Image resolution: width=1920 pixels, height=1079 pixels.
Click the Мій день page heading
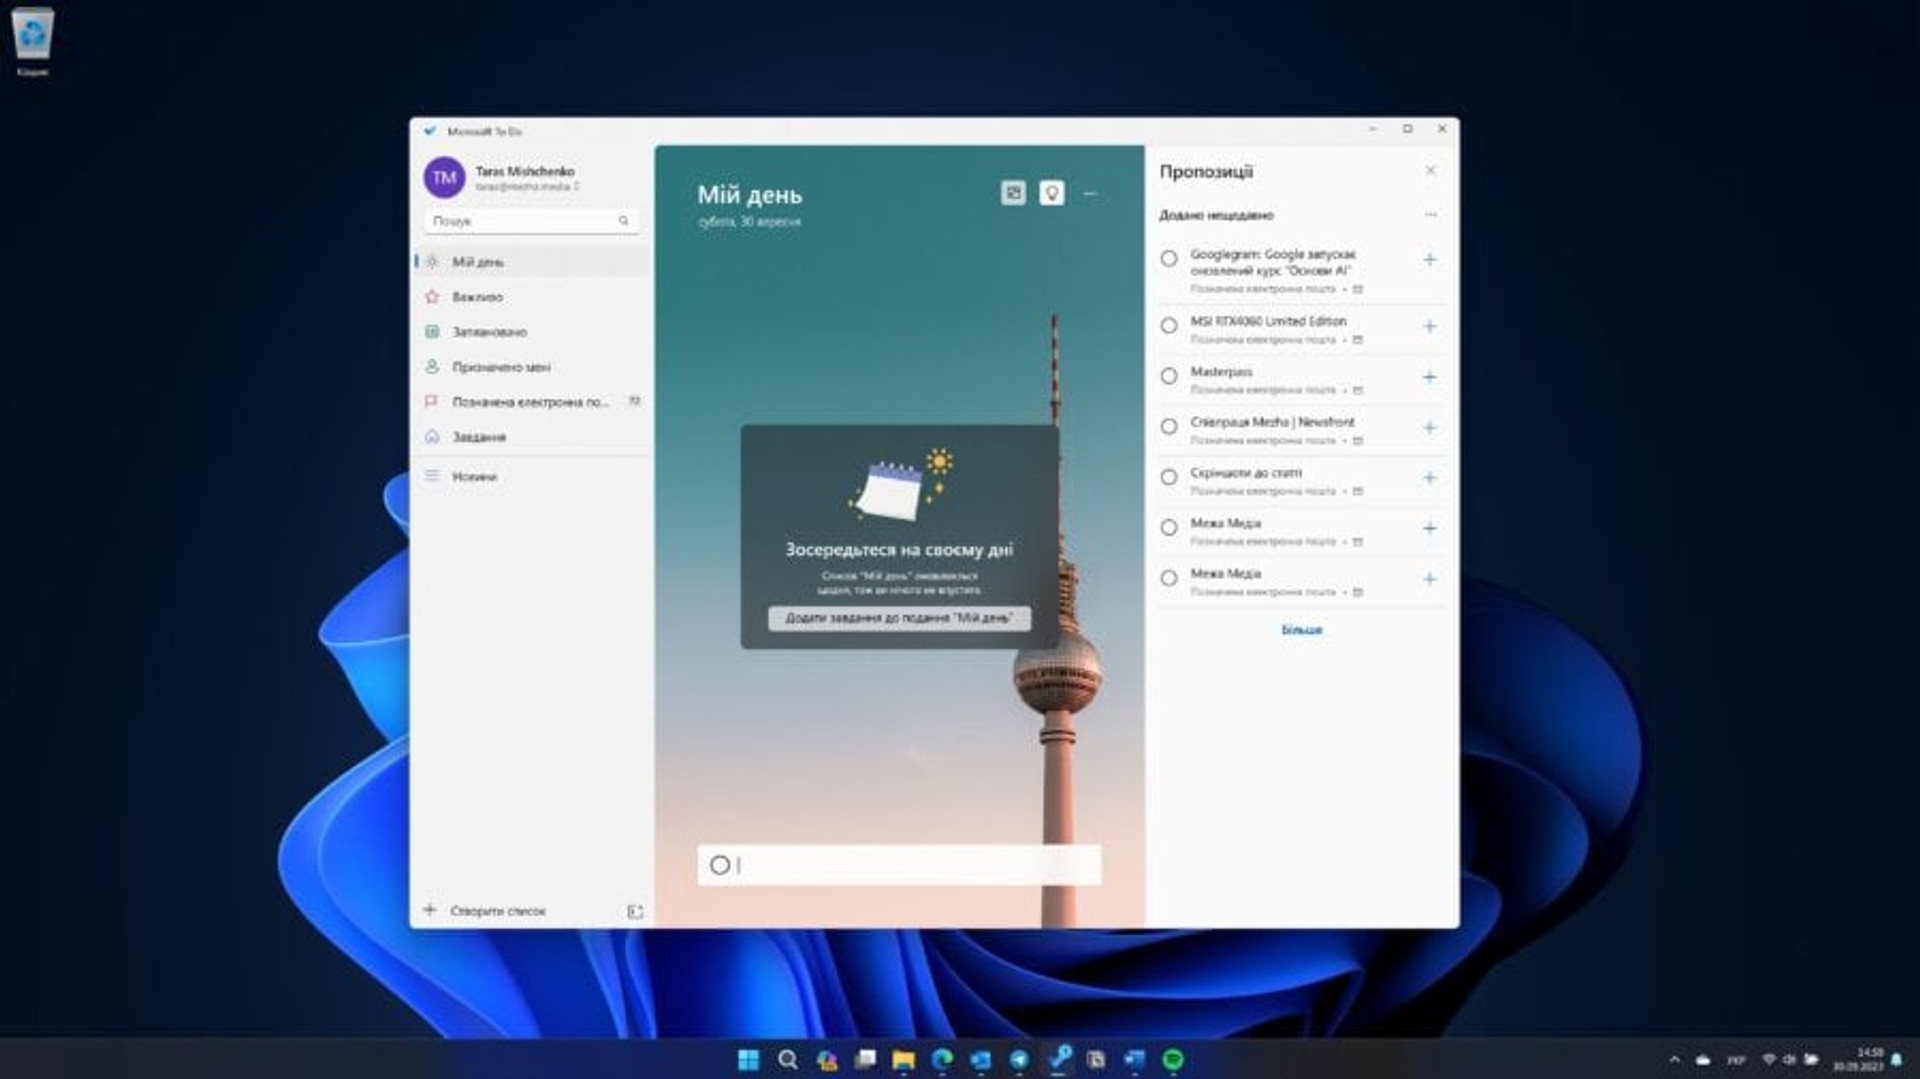click(x=750, y=195)
